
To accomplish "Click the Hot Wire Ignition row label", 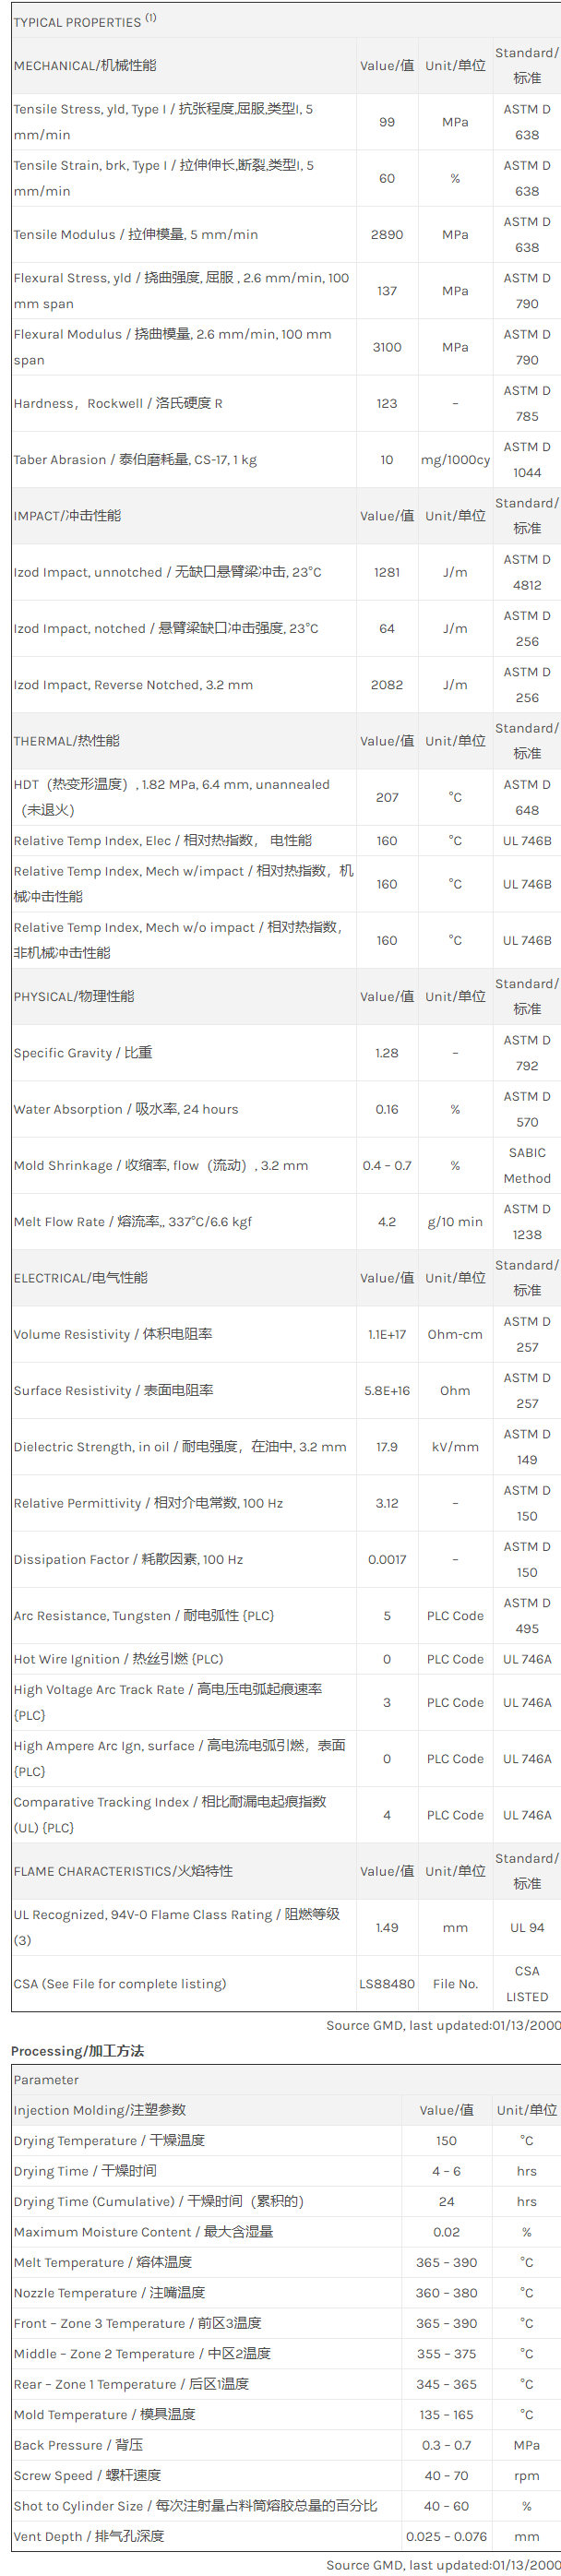I will [118, 1659].
